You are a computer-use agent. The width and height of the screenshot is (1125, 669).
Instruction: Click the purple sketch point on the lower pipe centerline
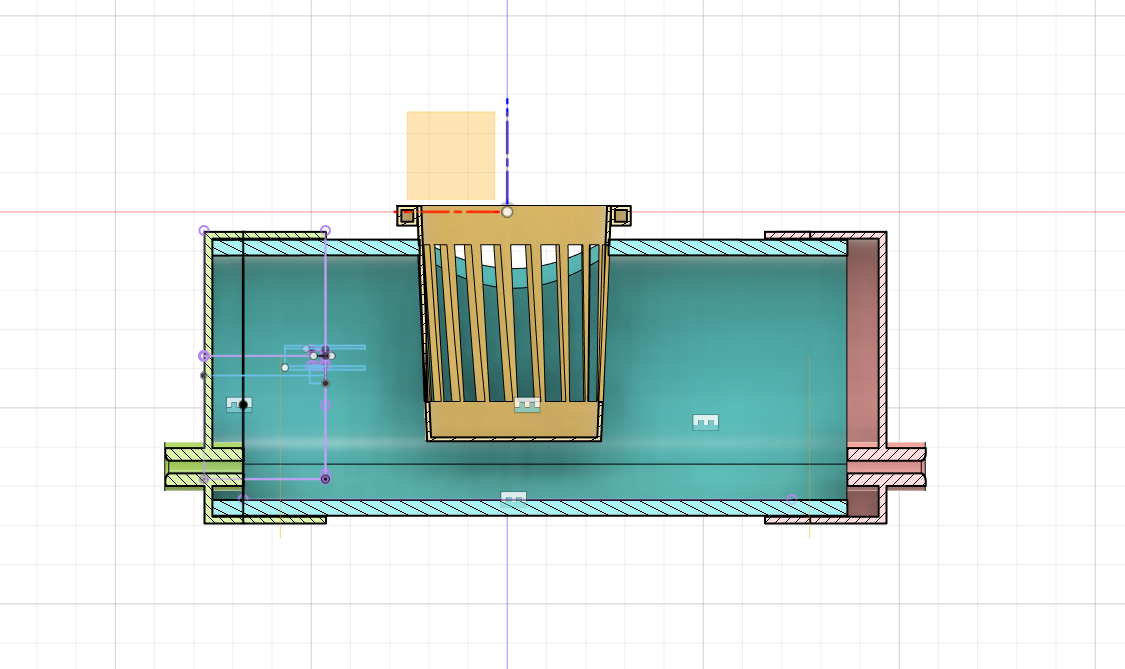coord(326,478)
